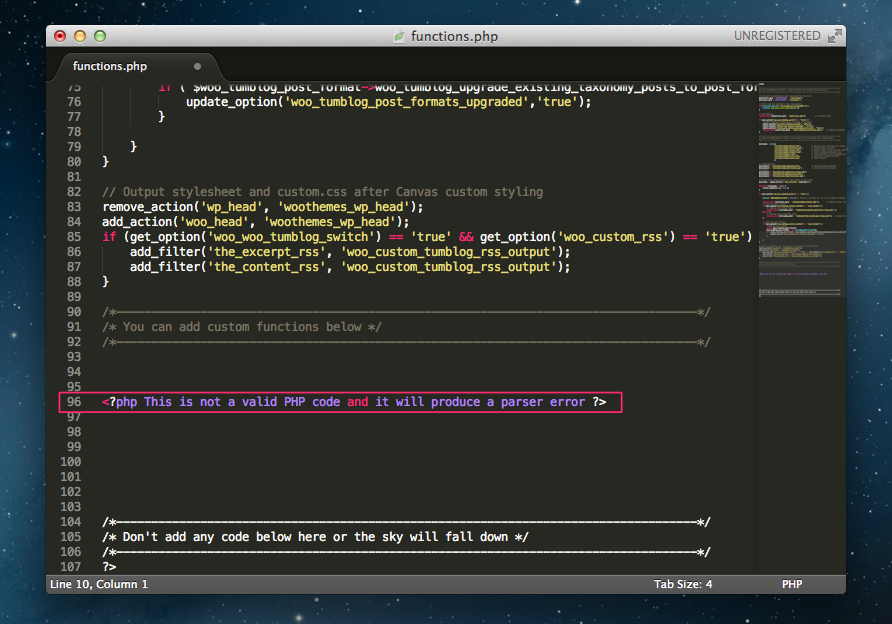This screenshot has height=624, width=892.
Task: Click line number 82 in the gutter
Action: 74,192
